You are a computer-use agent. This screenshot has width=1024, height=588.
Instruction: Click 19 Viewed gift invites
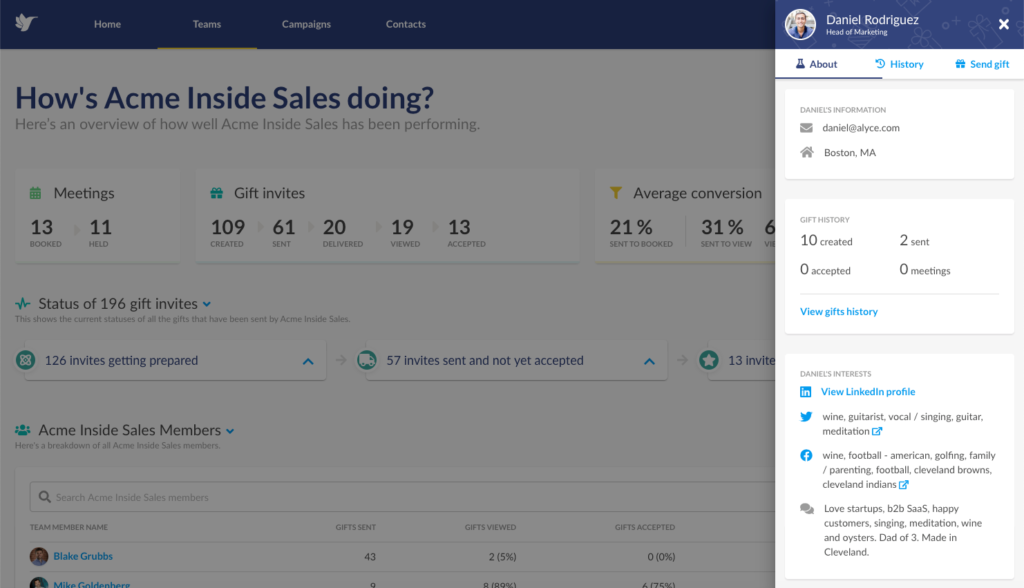[x=402, y=227]
